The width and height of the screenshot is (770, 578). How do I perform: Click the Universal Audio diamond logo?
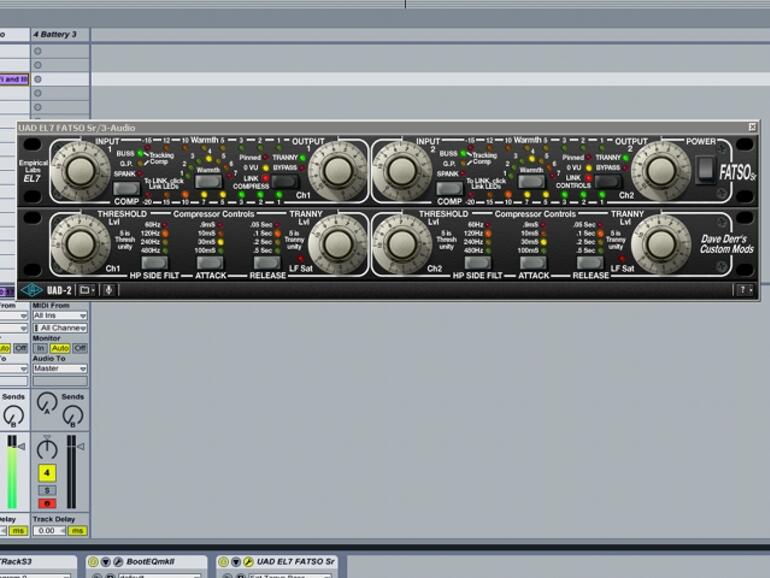[31, 291]
